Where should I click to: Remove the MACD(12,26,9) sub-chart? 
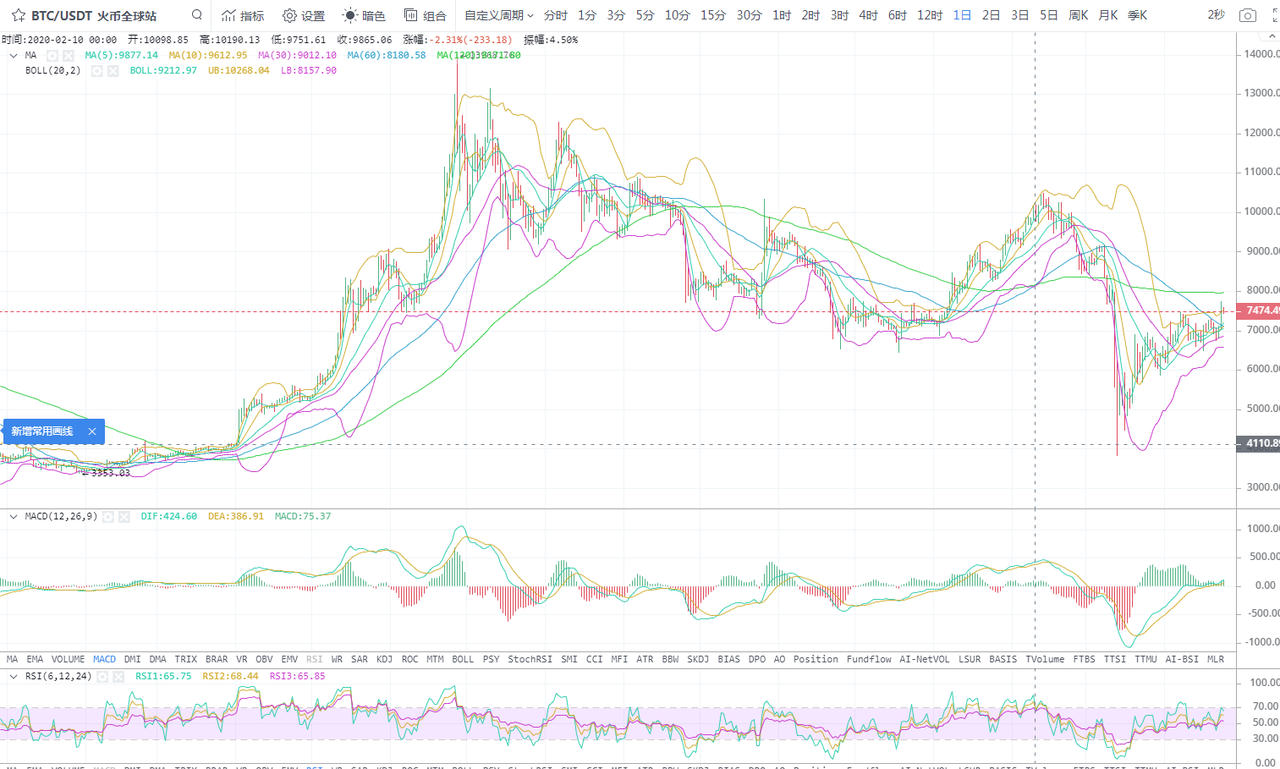124,516
